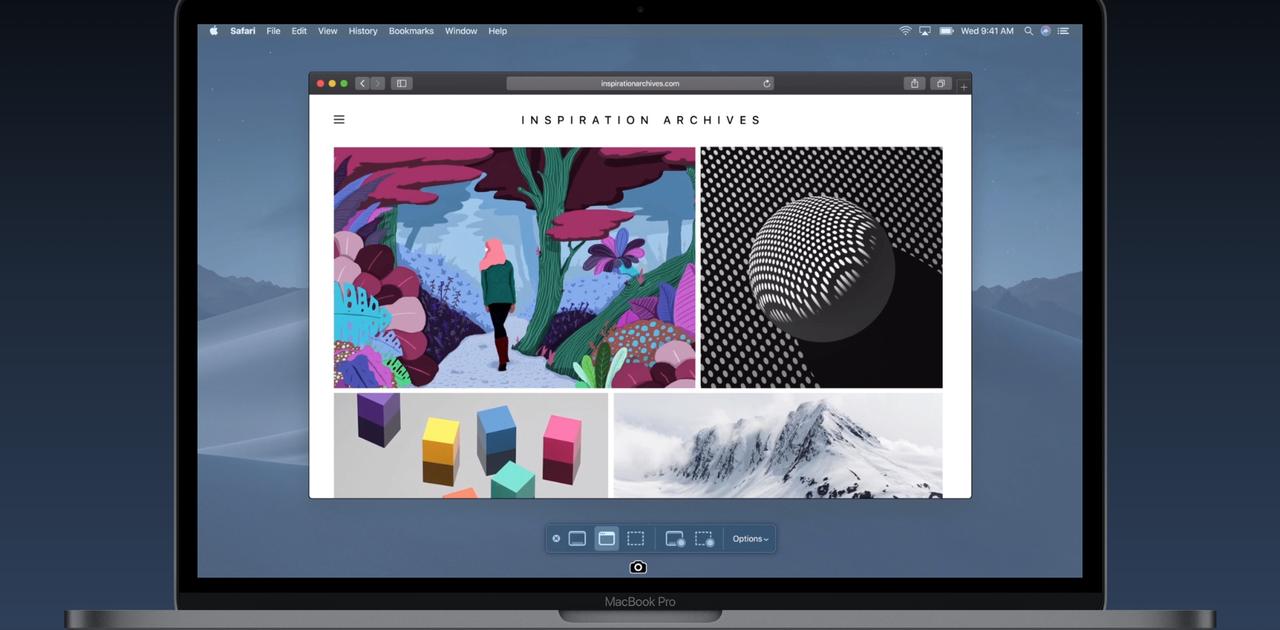The image size is (1280, 630).
Task: Toggle Safari's sidebar icon
Action: [x=400, y=83]
